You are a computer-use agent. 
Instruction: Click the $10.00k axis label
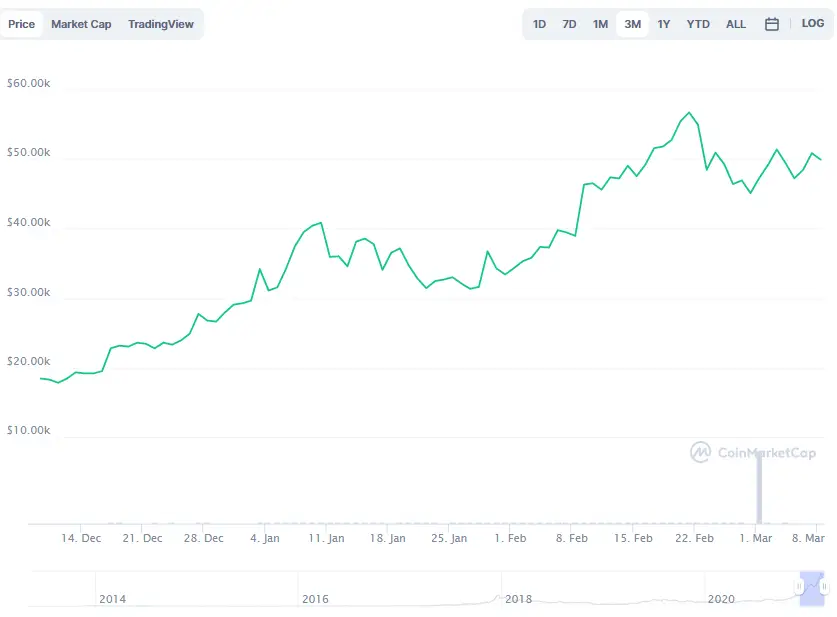(x=28, y=430)
